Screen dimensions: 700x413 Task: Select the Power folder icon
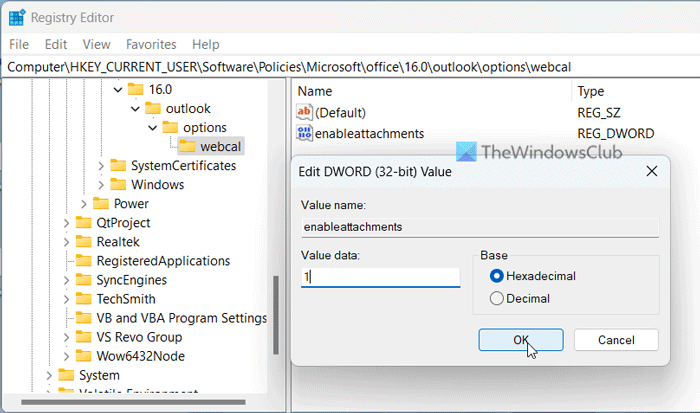pyautogui.click(x=100, y=204)
